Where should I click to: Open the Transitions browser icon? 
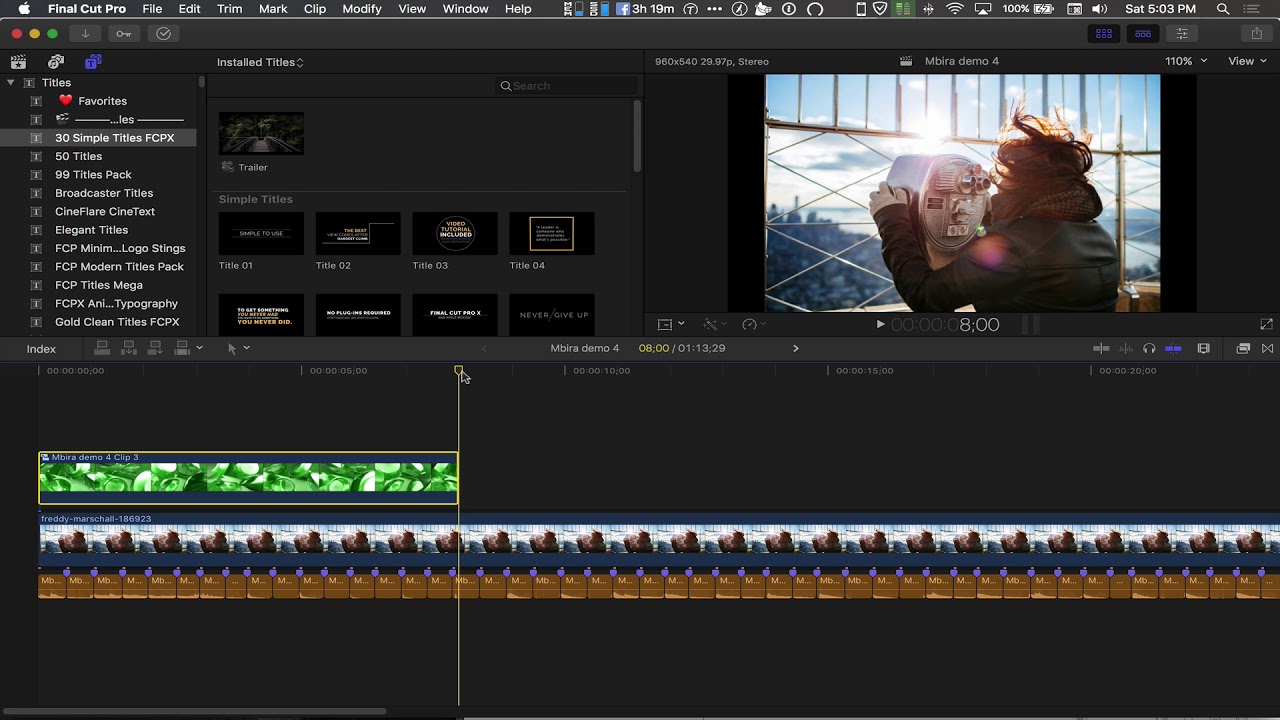pos(1267,348)
